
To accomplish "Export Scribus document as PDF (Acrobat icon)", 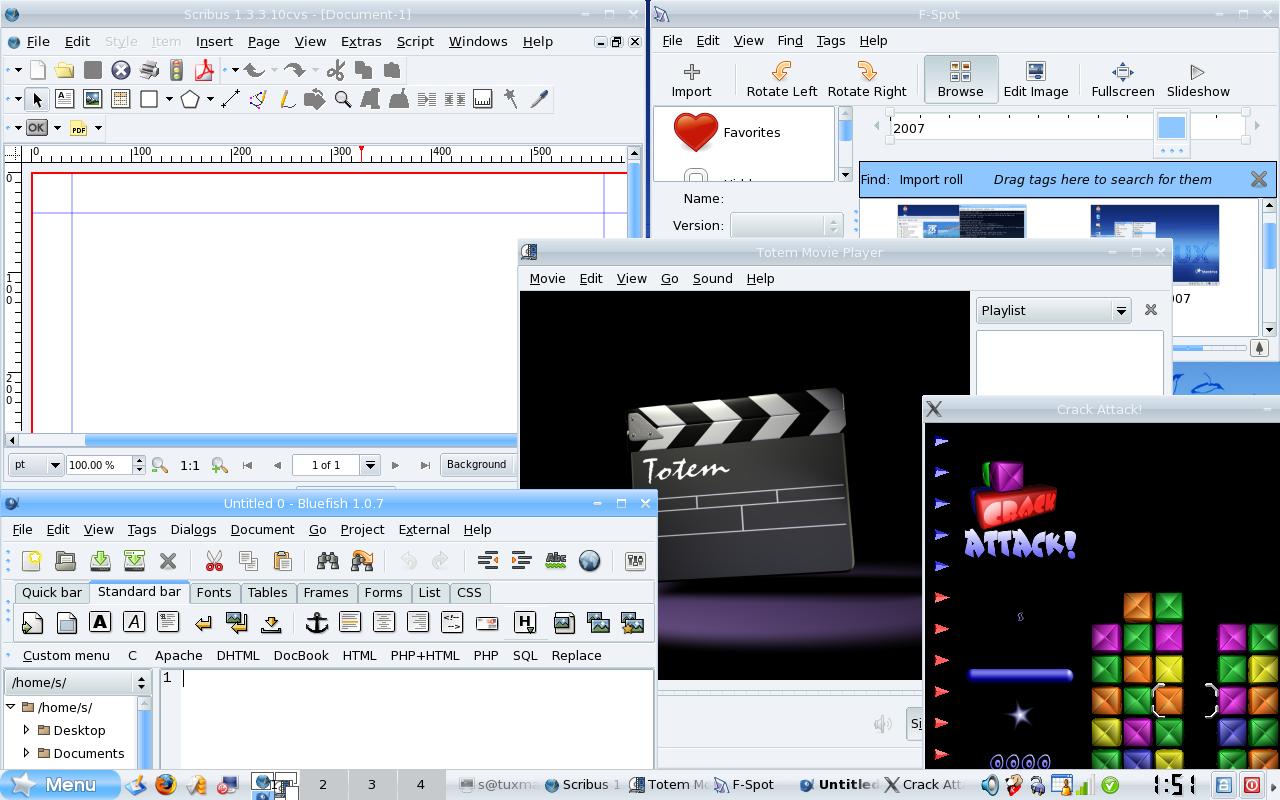I will click(x=205, y=70).
